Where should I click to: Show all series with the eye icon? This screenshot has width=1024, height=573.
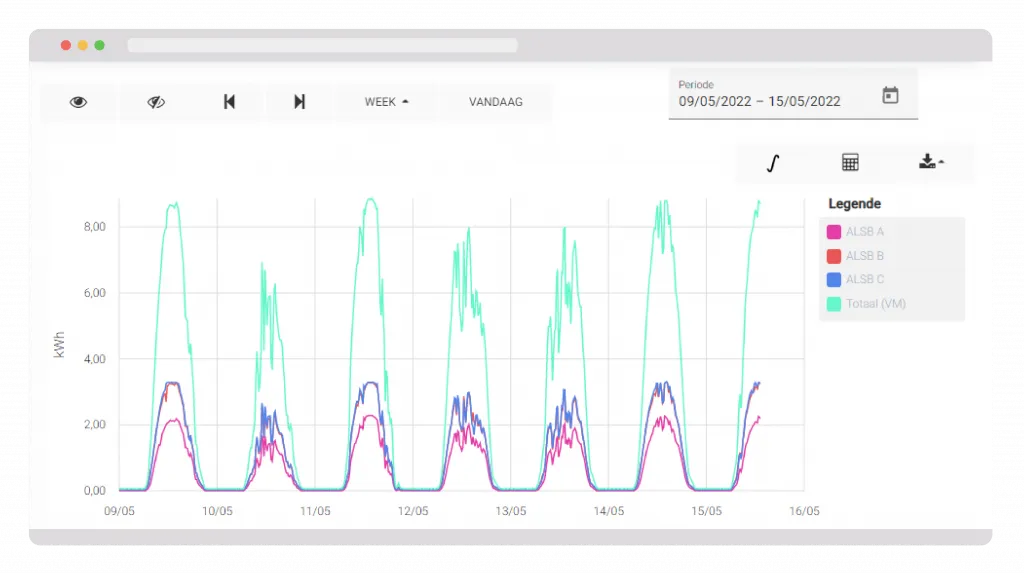click(78, 102)
